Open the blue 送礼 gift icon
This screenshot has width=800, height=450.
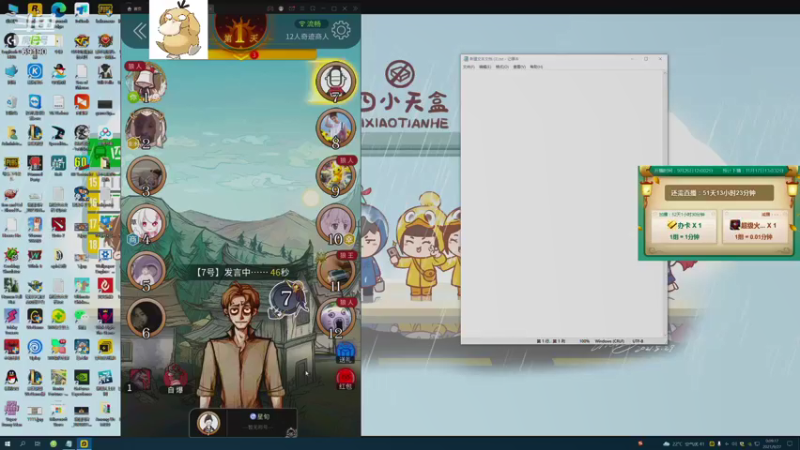[345, 353]
